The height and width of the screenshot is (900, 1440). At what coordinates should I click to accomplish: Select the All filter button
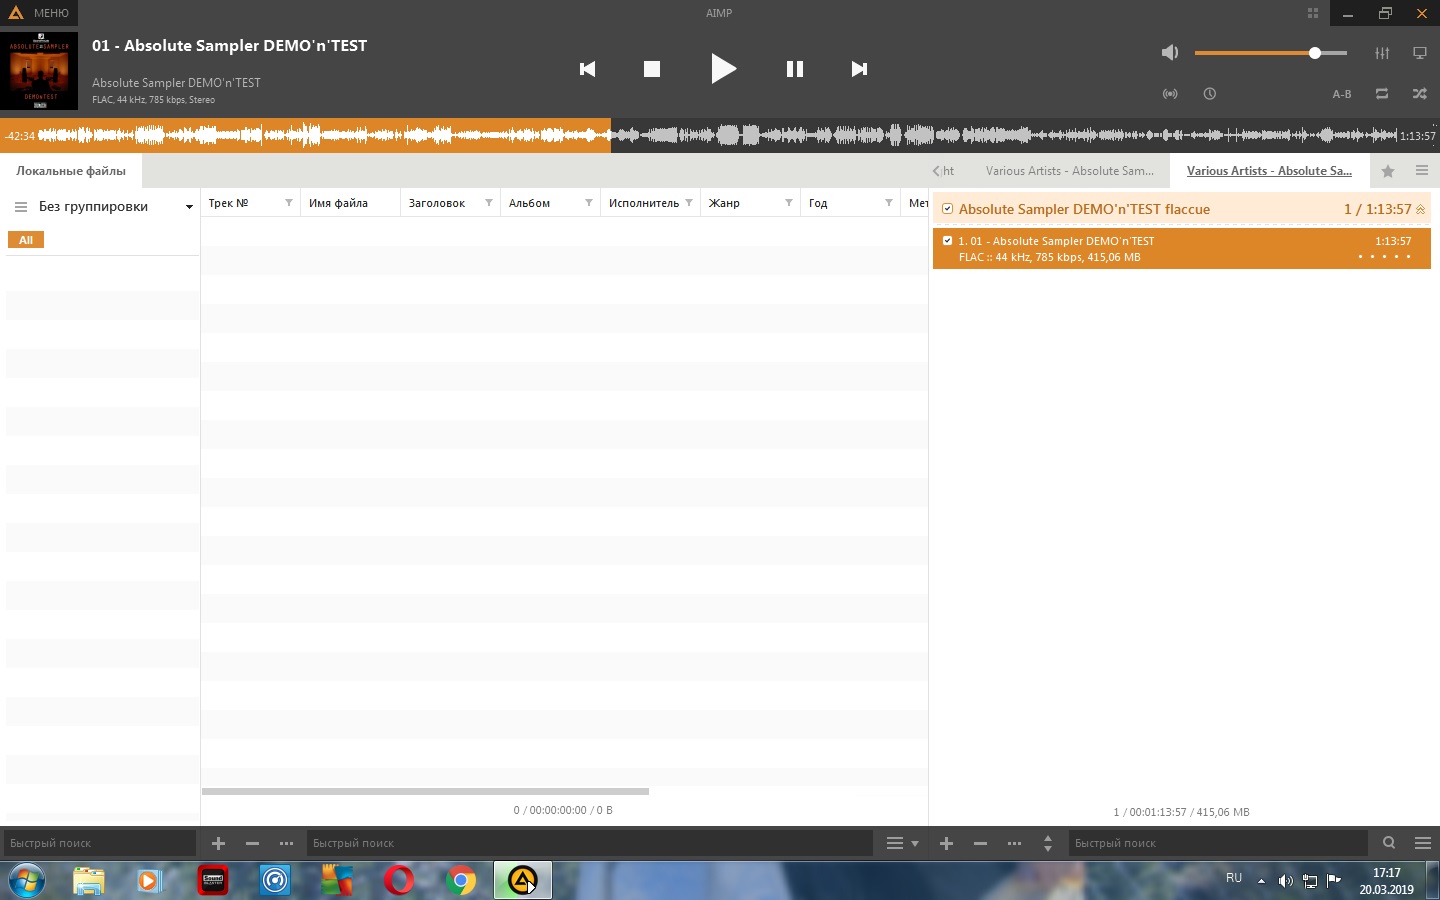click(x=26, y=240)
